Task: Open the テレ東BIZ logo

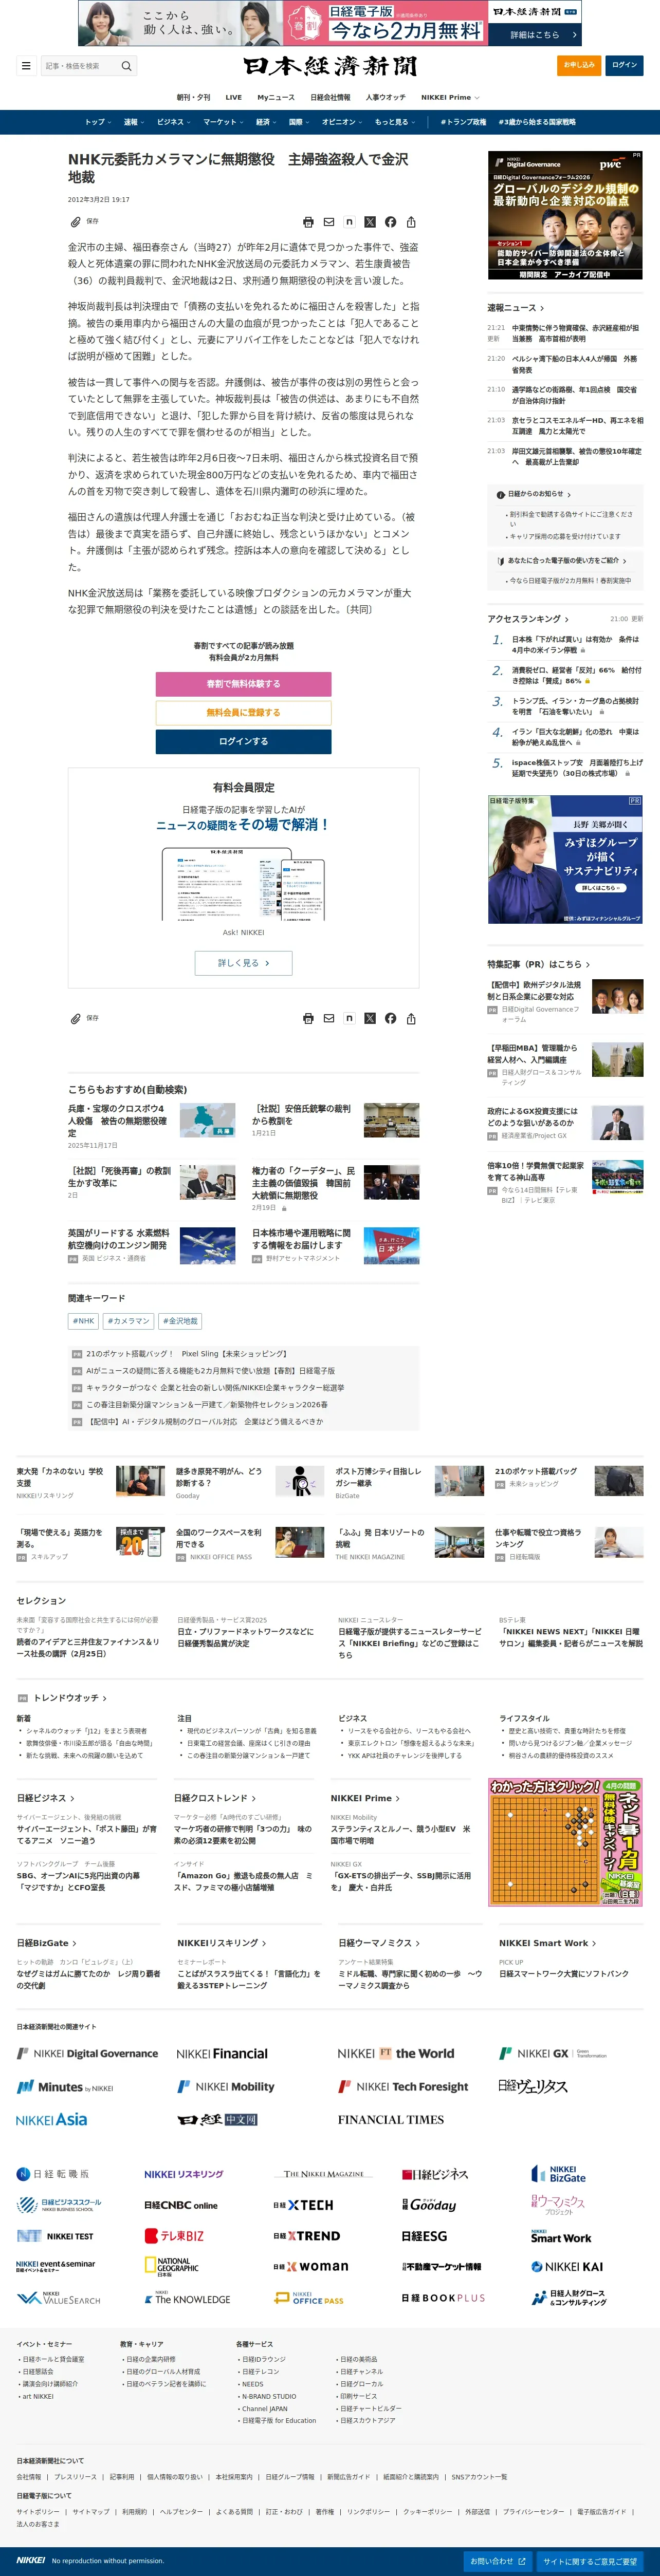Action: pos(174,2236)
